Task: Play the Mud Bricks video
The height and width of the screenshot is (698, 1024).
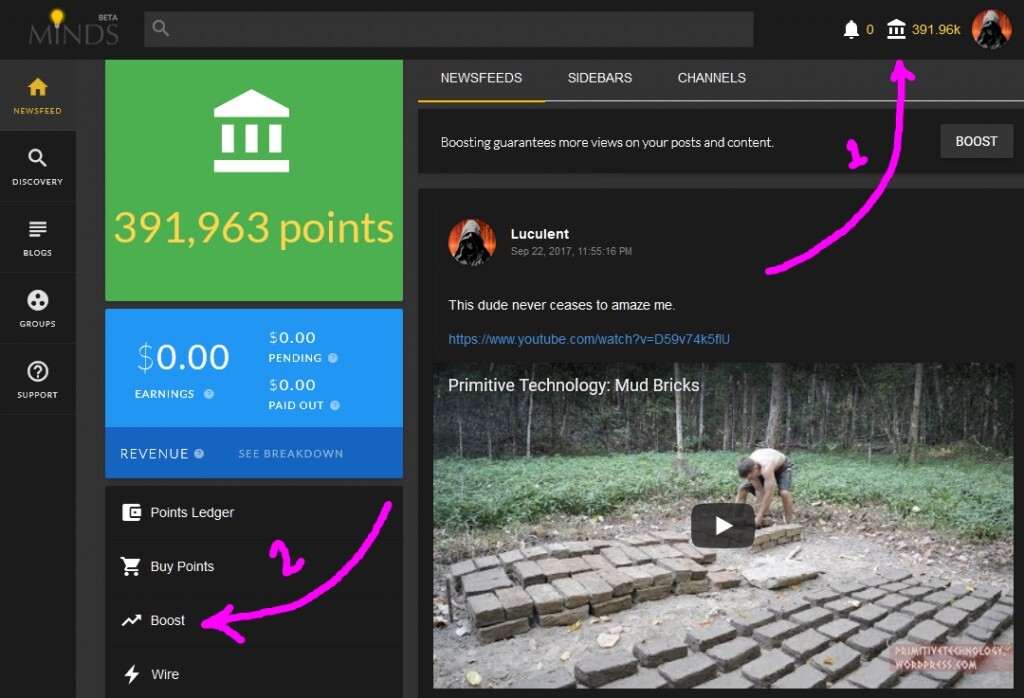Action: click(x=722, y=525)
